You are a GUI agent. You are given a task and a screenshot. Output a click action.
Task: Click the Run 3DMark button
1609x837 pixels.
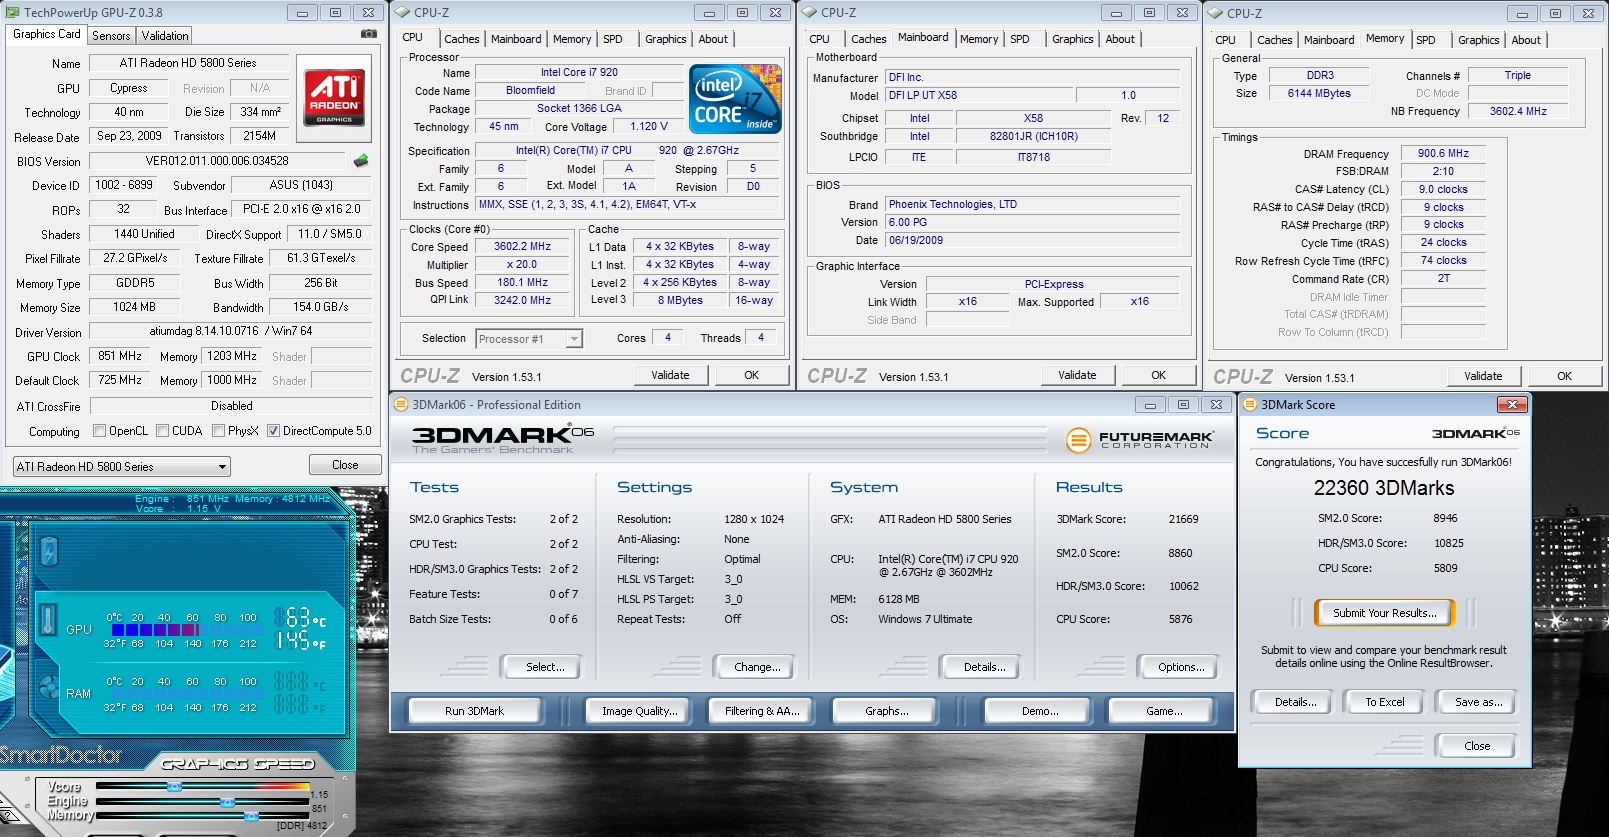click(474, 711)
